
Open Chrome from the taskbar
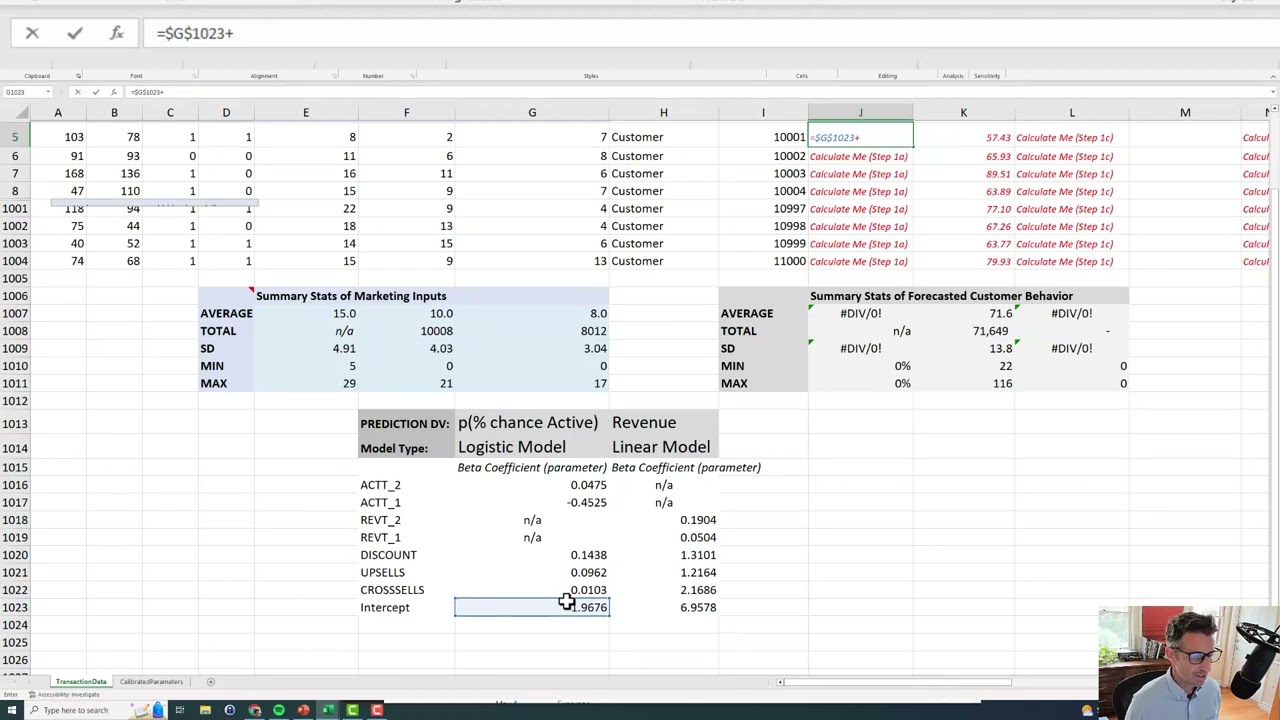[254, 710]
